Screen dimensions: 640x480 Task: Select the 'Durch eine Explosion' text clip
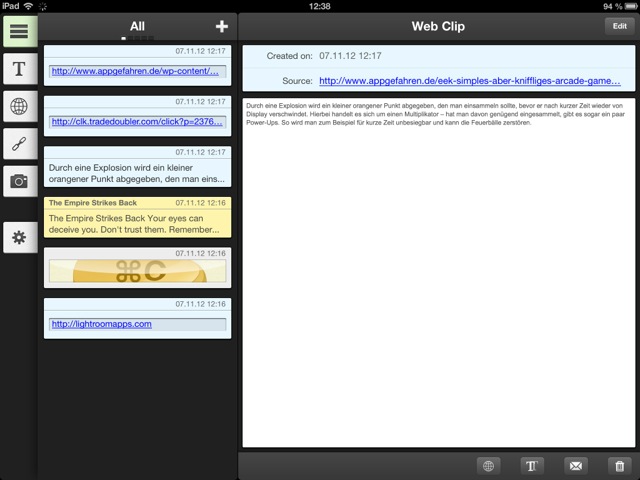point(137,167)
